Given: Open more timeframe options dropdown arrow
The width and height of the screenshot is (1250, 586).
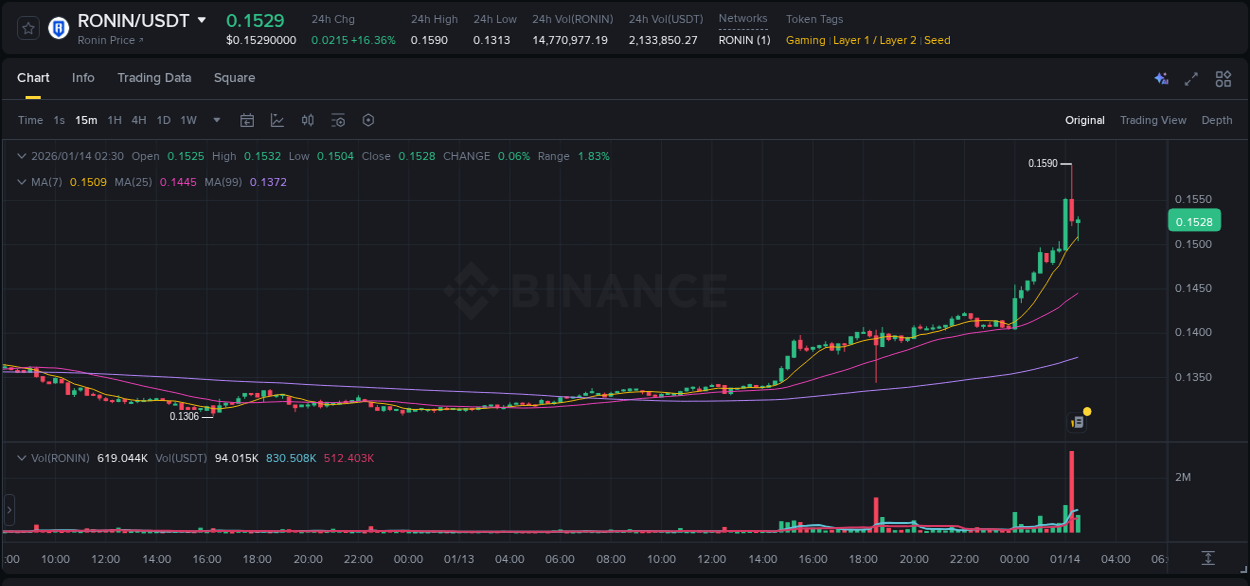Looking at the screenshot, I should tap(215, 120).
